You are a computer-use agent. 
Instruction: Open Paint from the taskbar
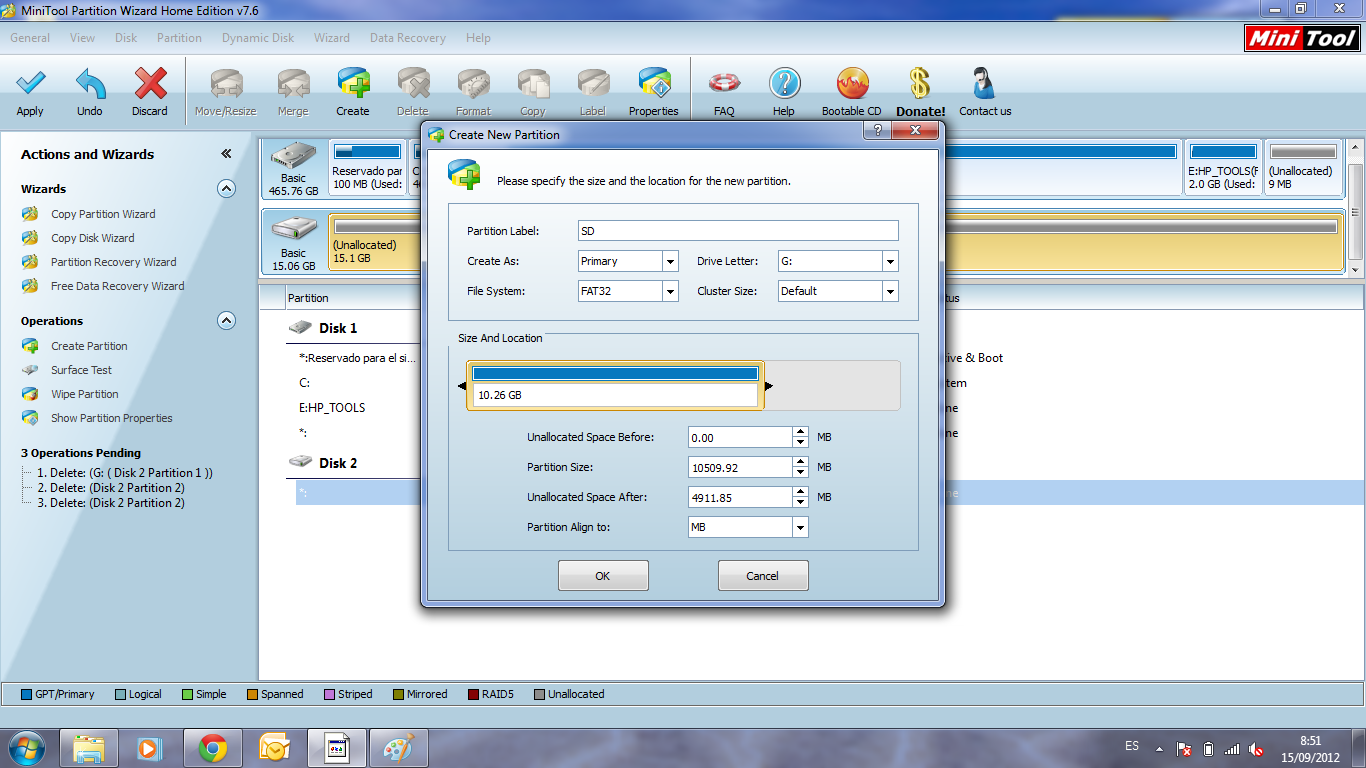[399, 748]
